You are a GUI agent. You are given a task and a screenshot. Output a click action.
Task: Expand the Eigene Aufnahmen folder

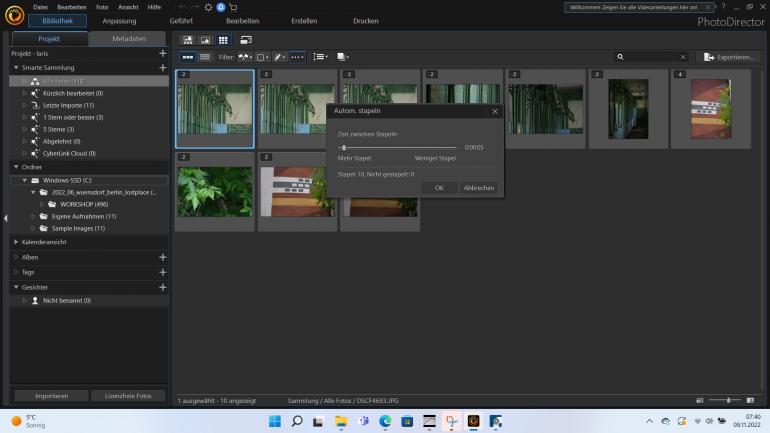point(33,216)
